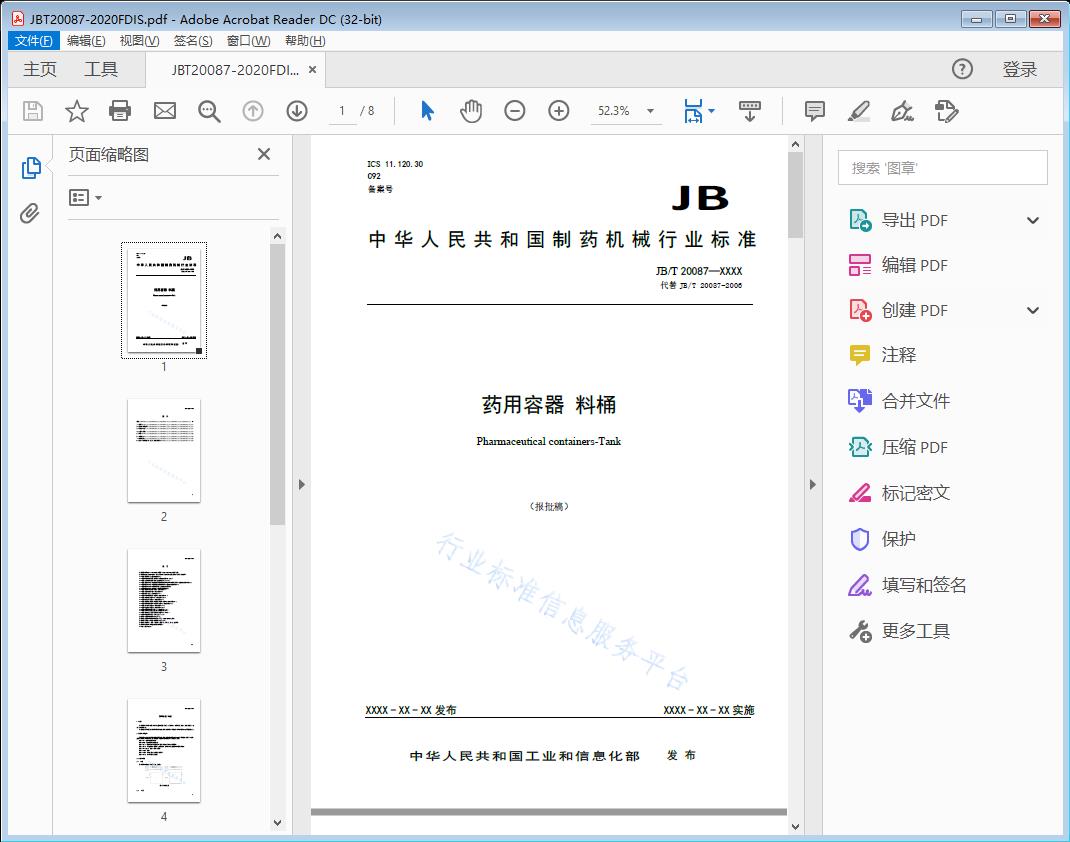The height and width of the screenshot is (842, 1070).
Task: Open the 保护 shield tool
Action: point(901,539)
